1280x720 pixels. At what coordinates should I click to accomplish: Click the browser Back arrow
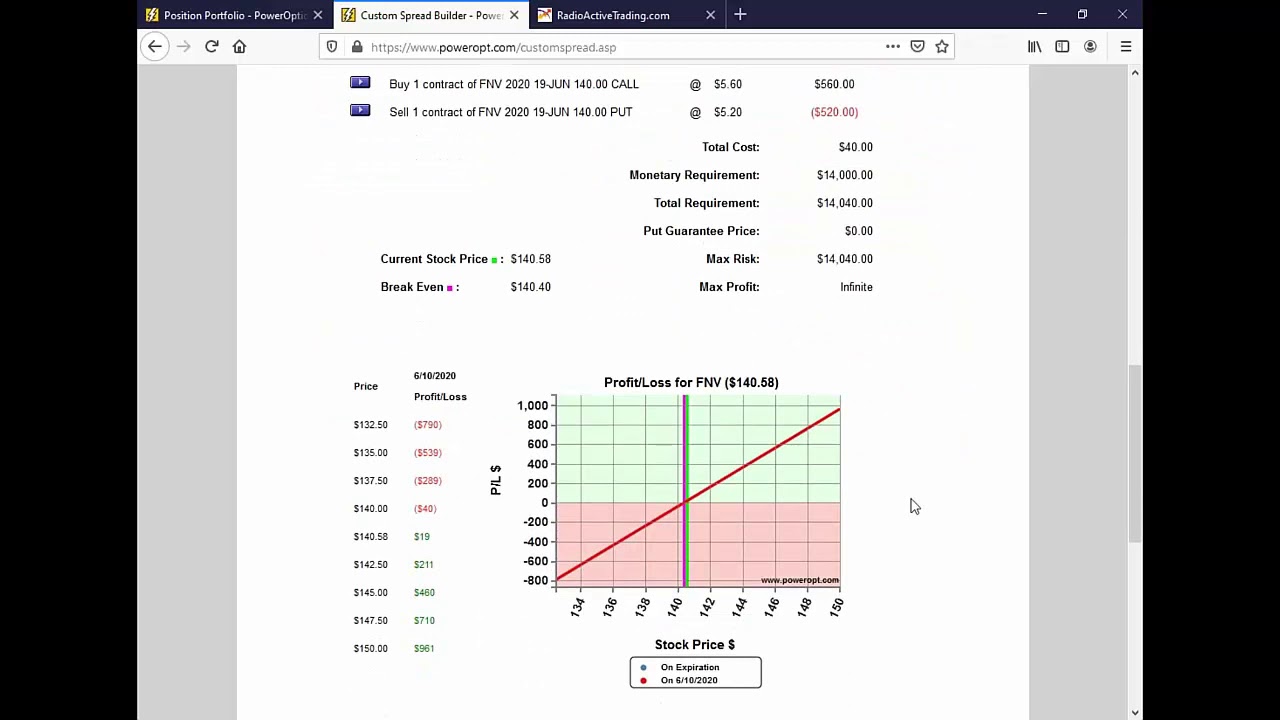coord(155,47)
